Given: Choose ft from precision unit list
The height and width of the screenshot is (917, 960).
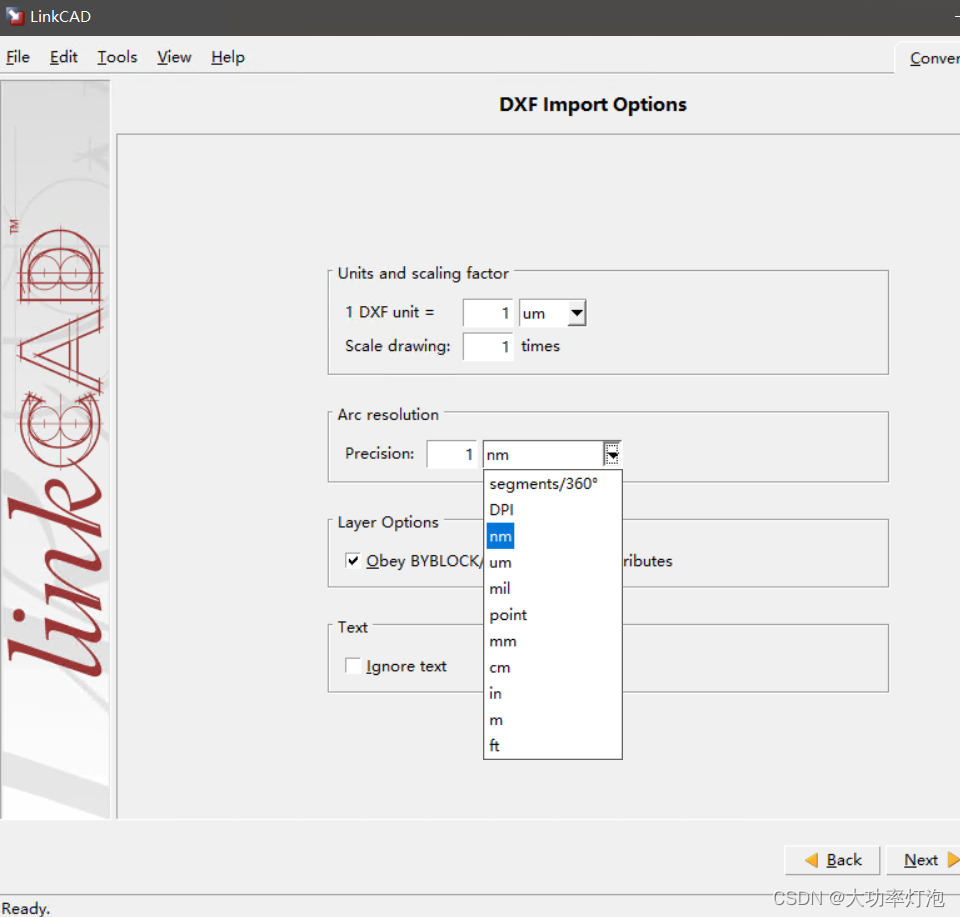Looking at the screenshot, I should pyautogui.click(x=552, y=746).
